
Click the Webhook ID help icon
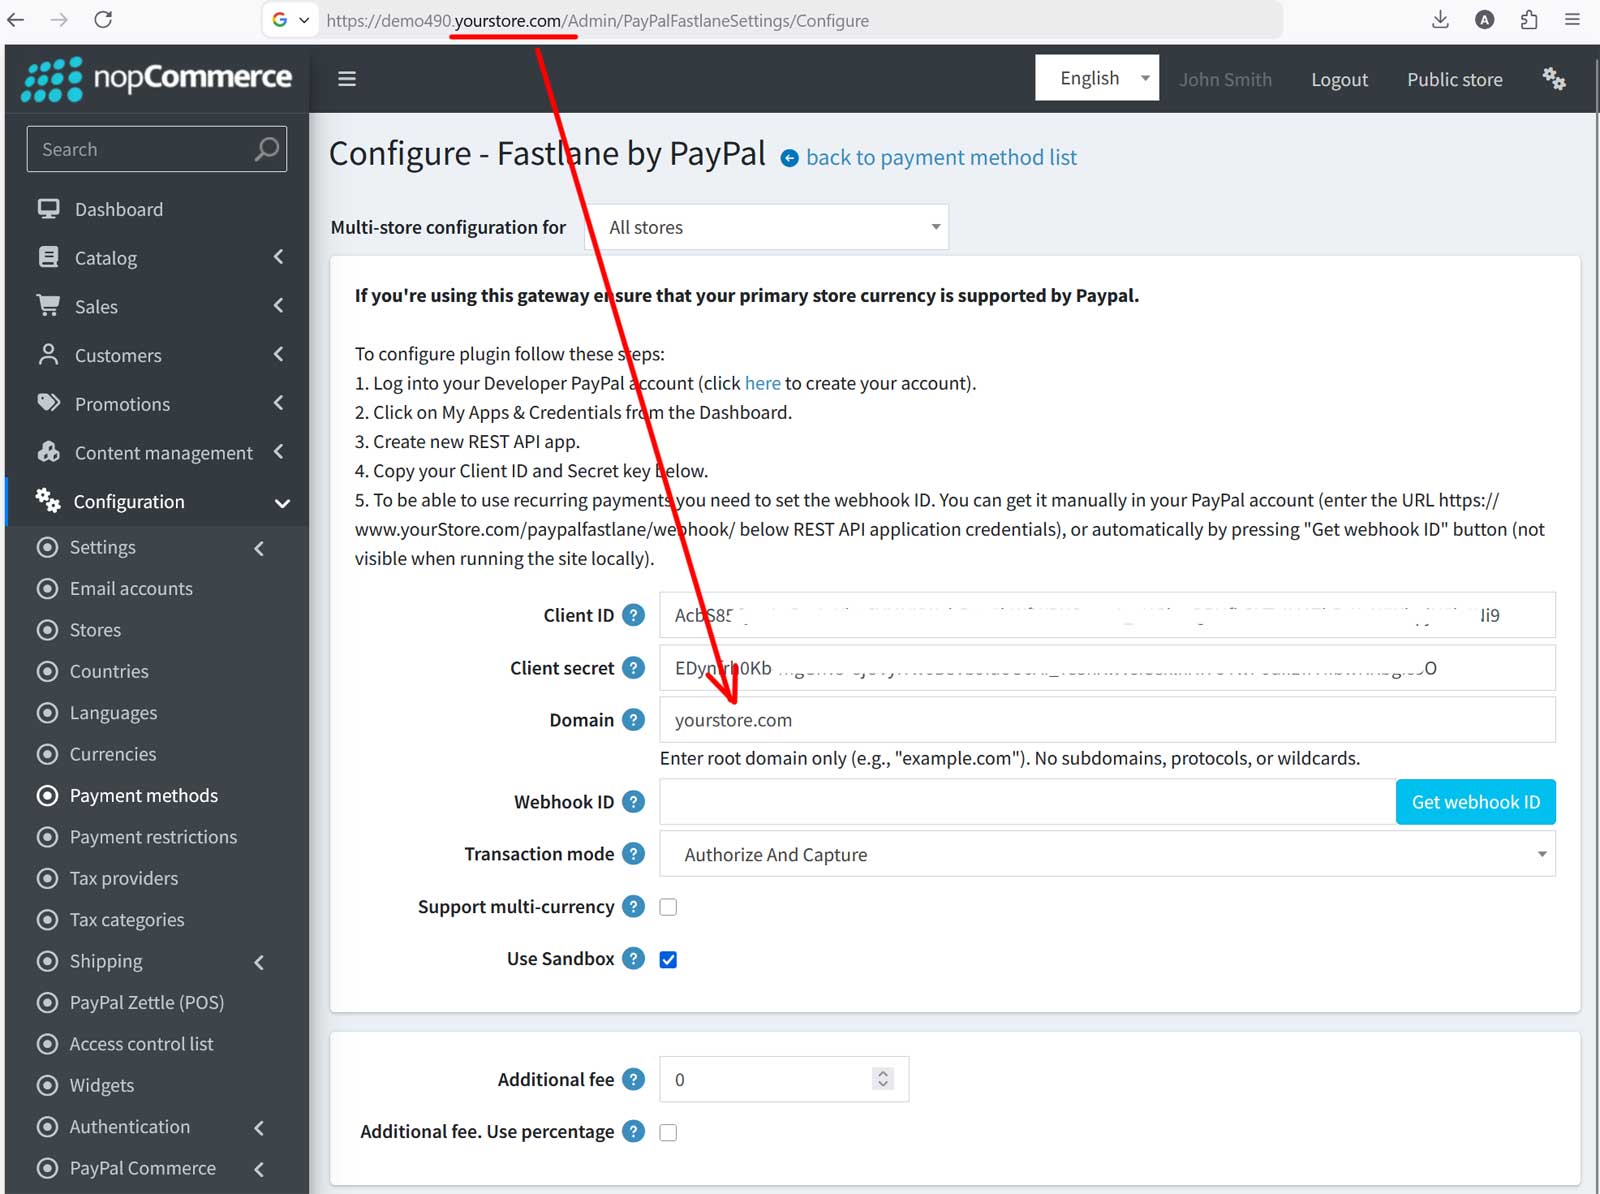(x=633, y=802)
